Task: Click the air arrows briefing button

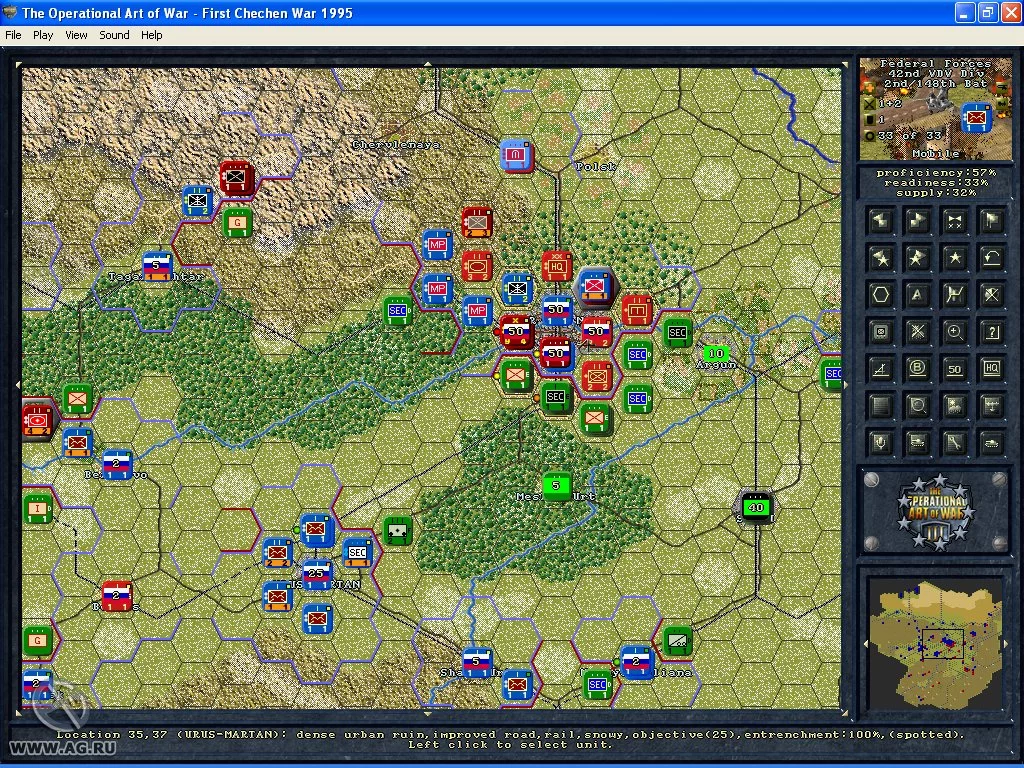Action: tap(991, 406)
